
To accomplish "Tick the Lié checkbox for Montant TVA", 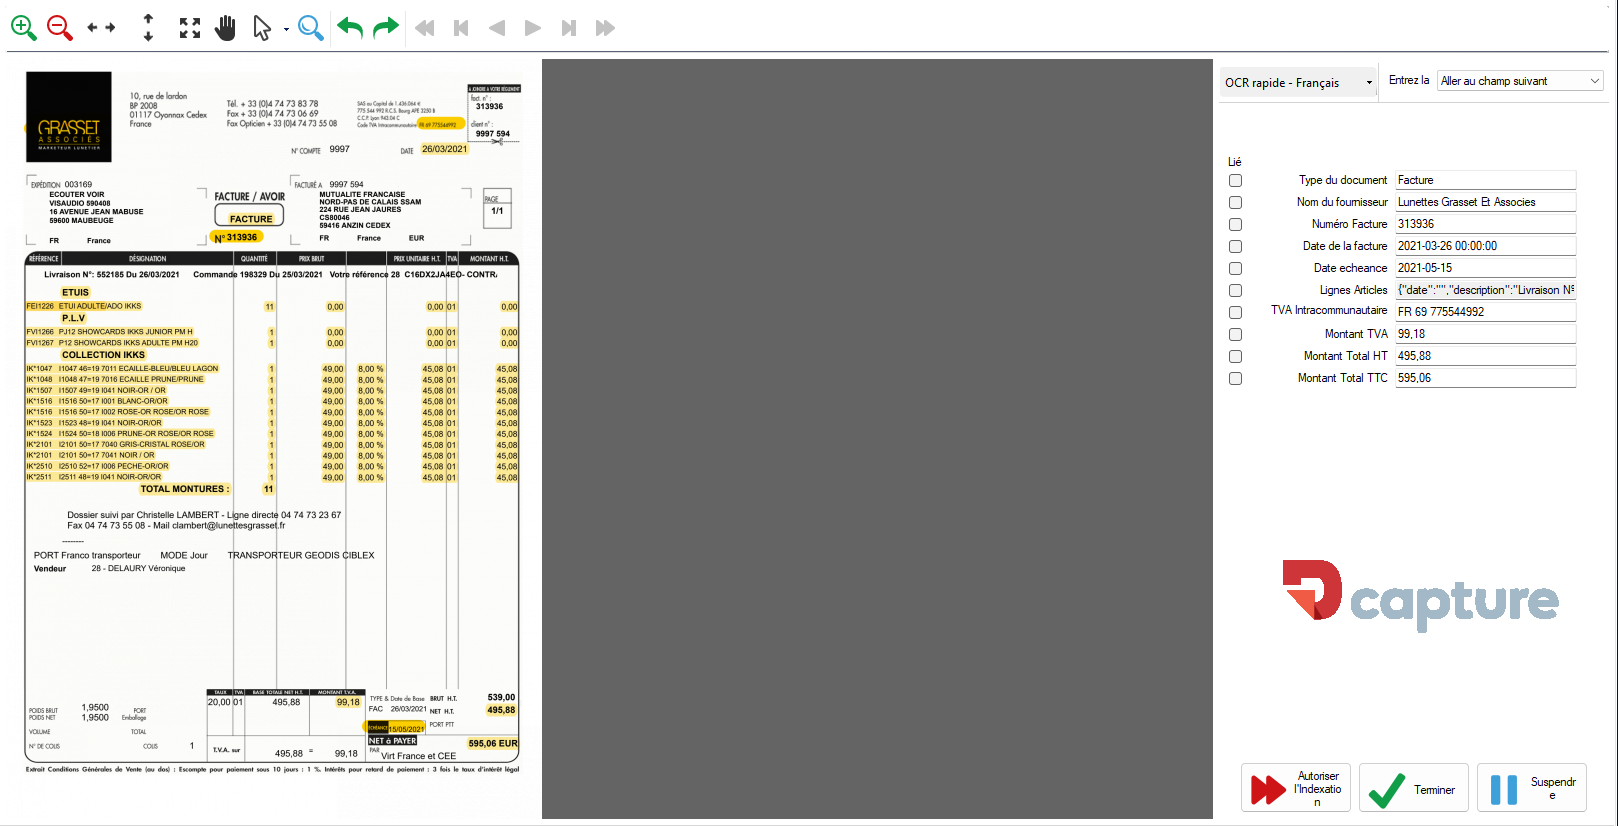I will (1235, 335).
